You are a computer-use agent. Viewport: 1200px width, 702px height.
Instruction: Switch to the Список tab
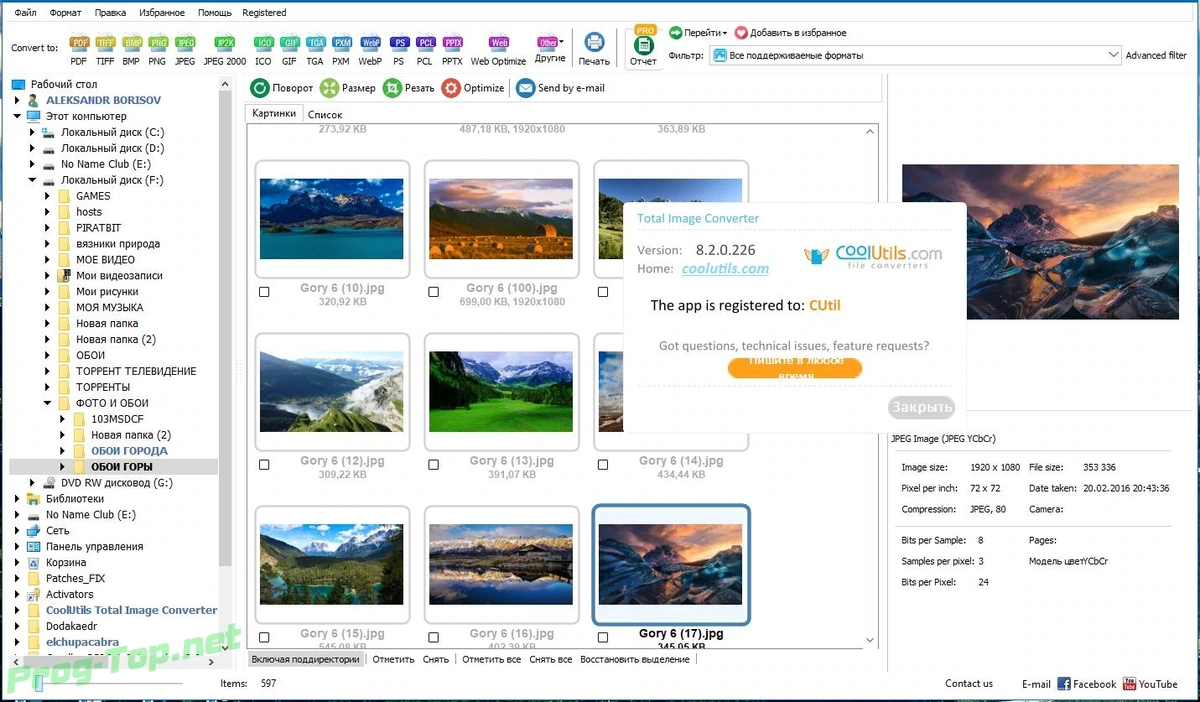(325, 115)
